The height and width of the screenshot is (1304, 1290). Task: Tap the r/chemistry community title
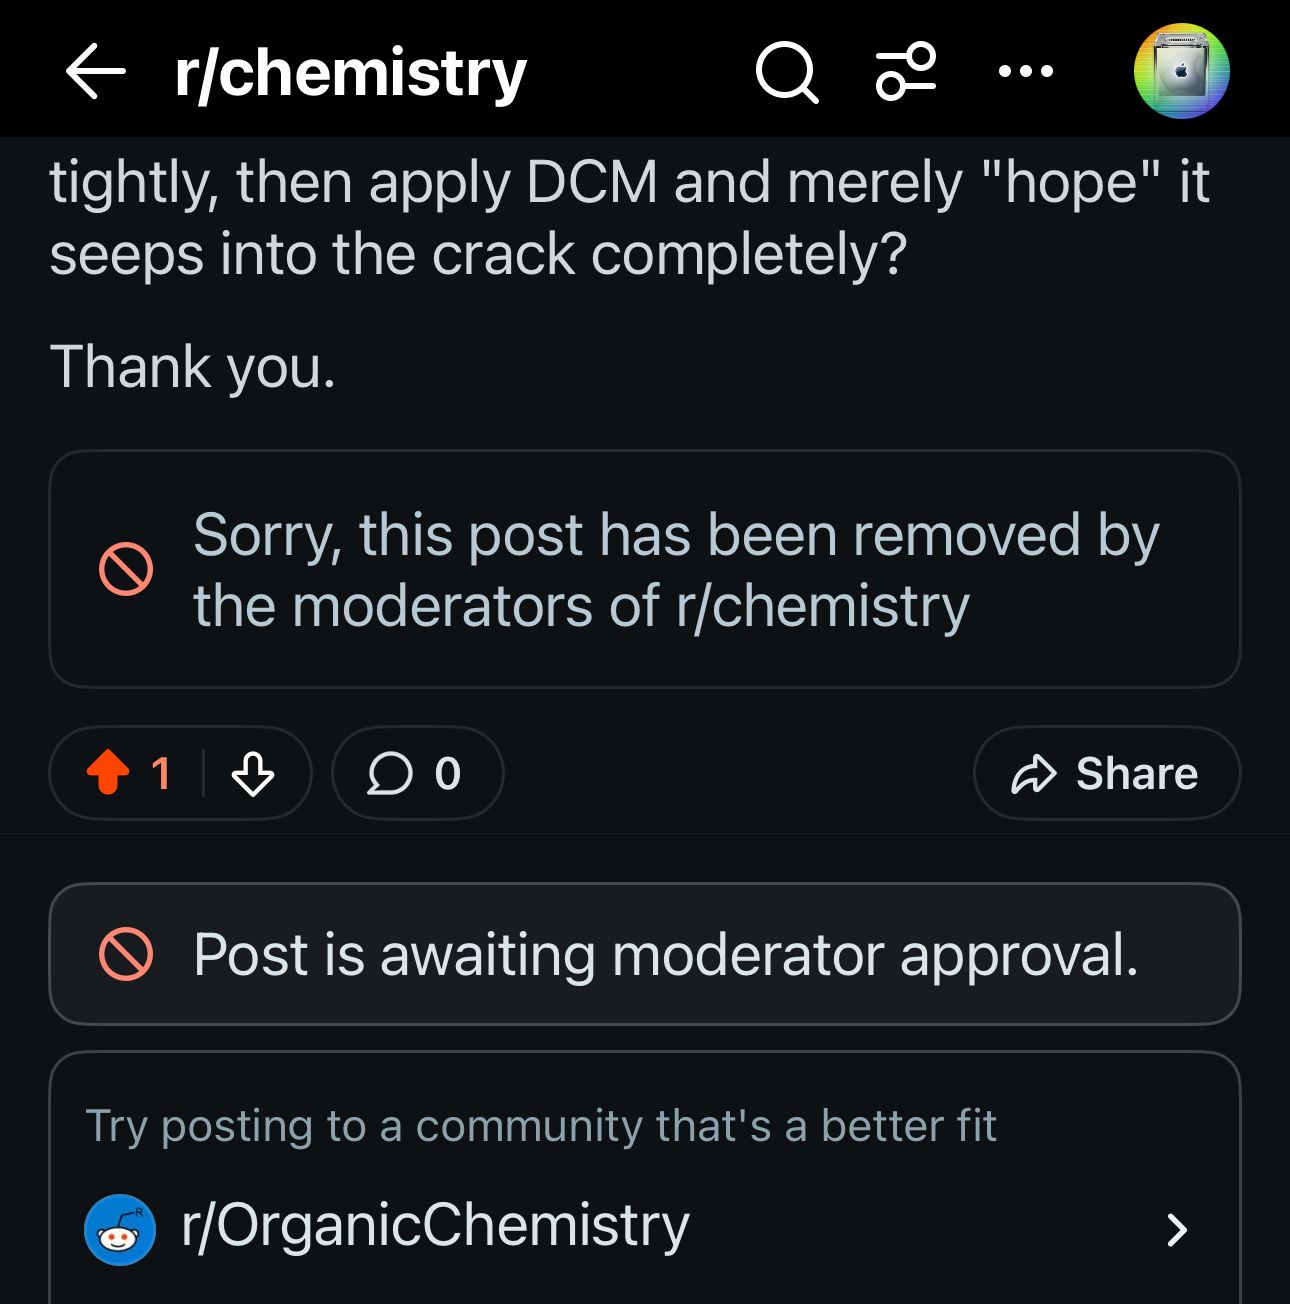click(350, 72)
